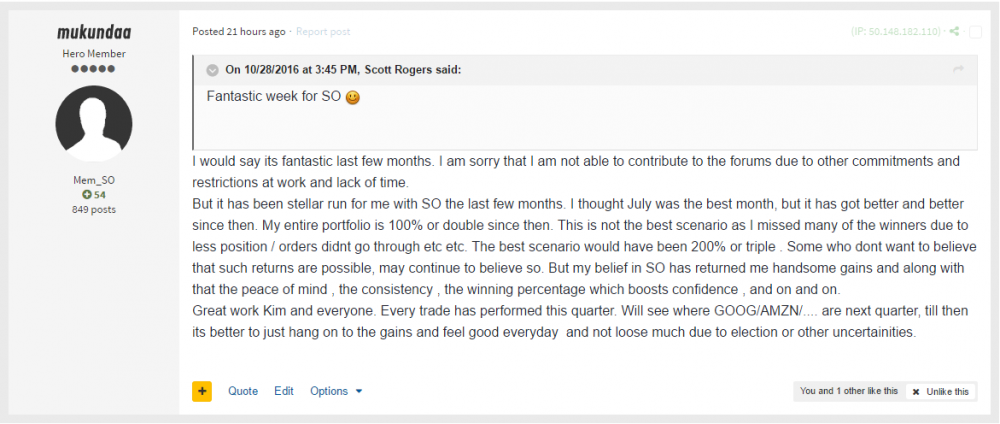Image resolution: width=1000 pixels, height=424 pixels.
Task: Click the 849 posts count
Action: coord(94,209)
